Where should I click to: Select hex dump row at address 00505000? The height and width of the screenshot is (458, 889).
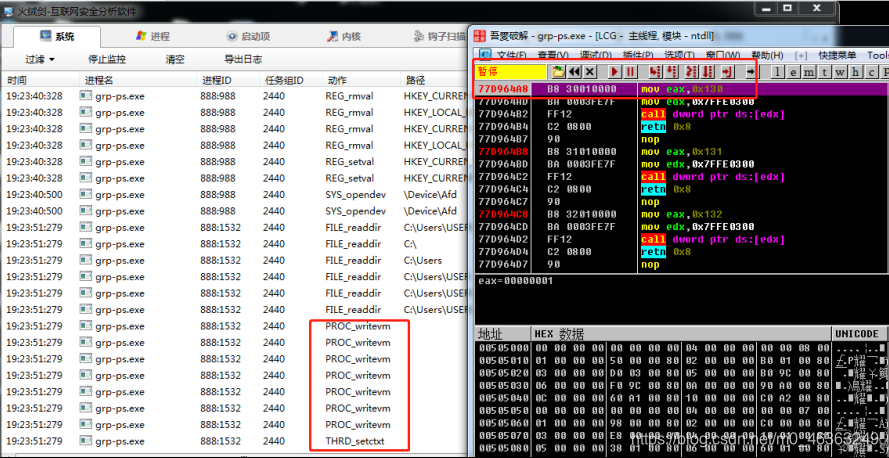point(680,347)
